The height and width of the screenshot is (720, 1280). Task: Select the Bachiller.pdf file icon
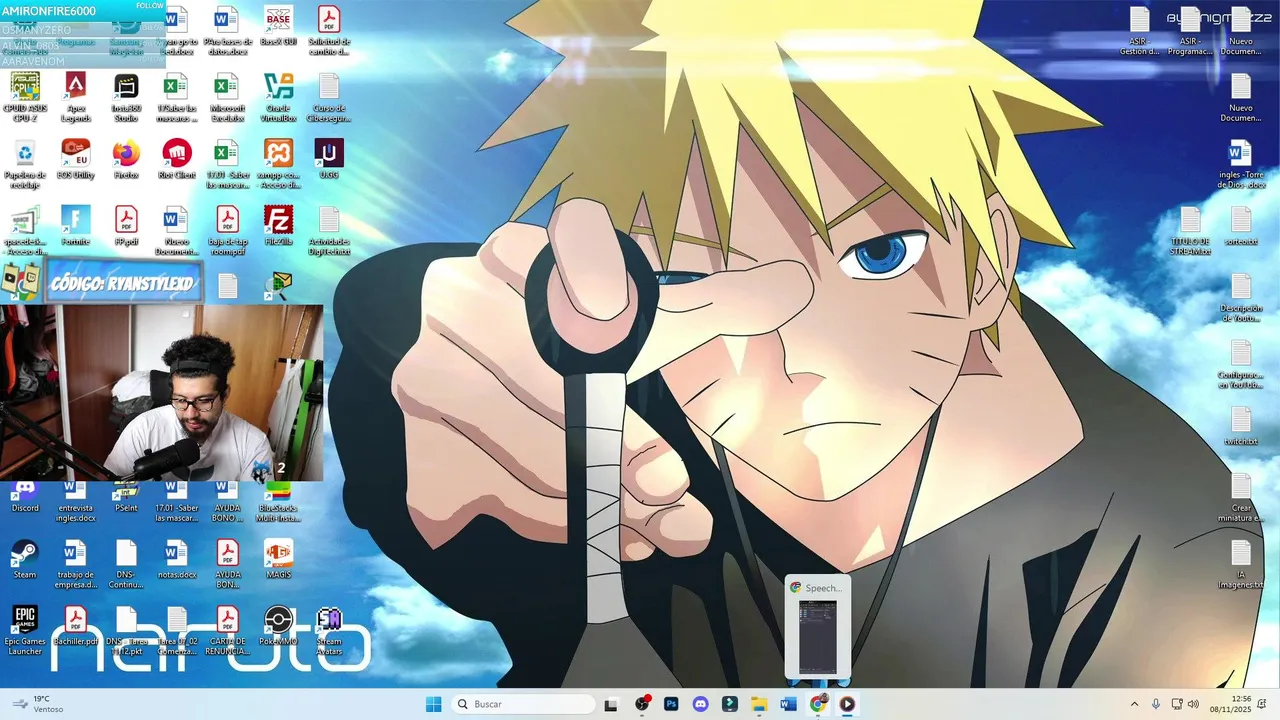pyautogui.click(x=76, y=627)
